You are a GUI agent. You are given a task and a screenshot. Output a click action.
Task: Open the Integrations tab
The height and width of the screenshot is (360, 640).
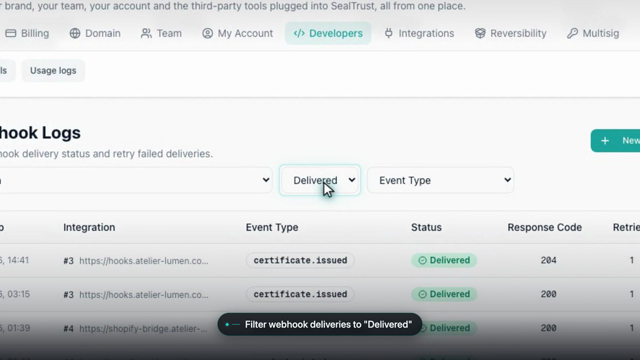[419, 33]
